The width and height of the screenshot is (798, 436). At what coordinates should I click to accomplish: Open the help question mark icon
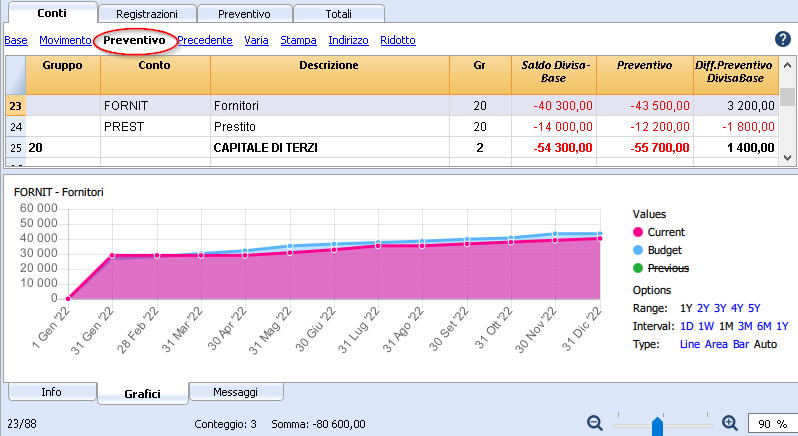(x=782, y=39)
